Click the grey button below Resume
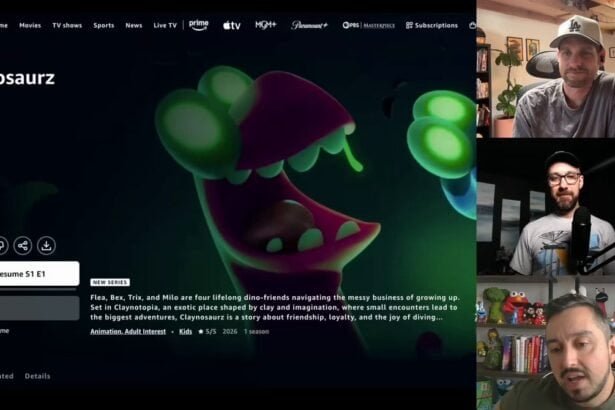Image resolution: width=615 pixels, height=410 pixels. (x=39, y=308)
